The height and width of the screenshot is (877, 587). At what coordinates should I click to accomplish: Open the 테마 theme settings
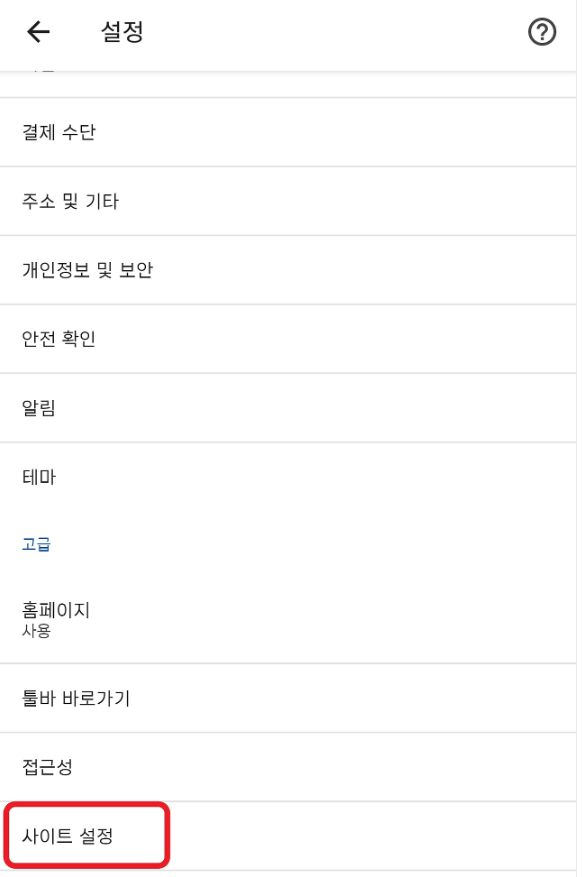[x=38, y=477]
